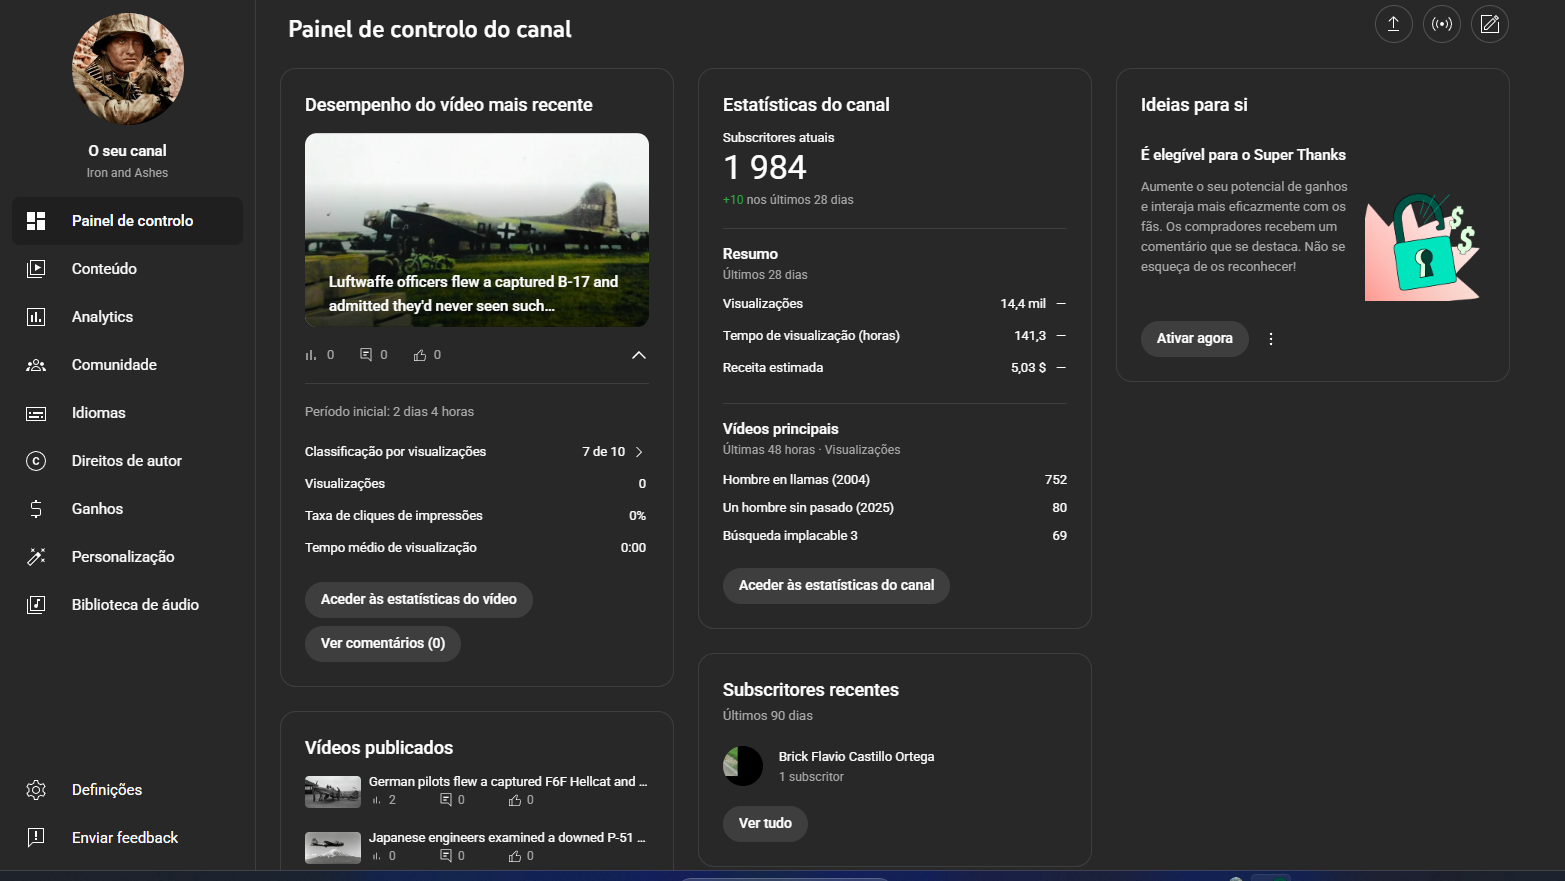Click Aceder às estatísticas do vídeo button
1565x881 pixels.
coord(418,600)
